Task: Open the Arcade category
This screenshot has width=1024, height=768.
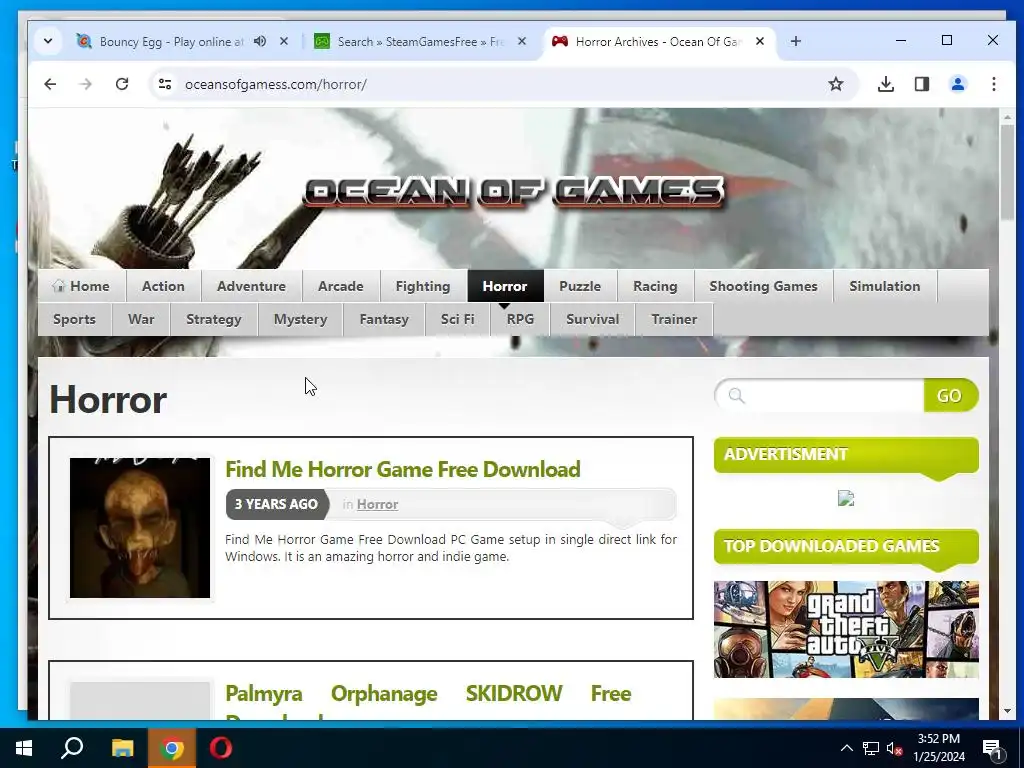Action: coord(340,286)
